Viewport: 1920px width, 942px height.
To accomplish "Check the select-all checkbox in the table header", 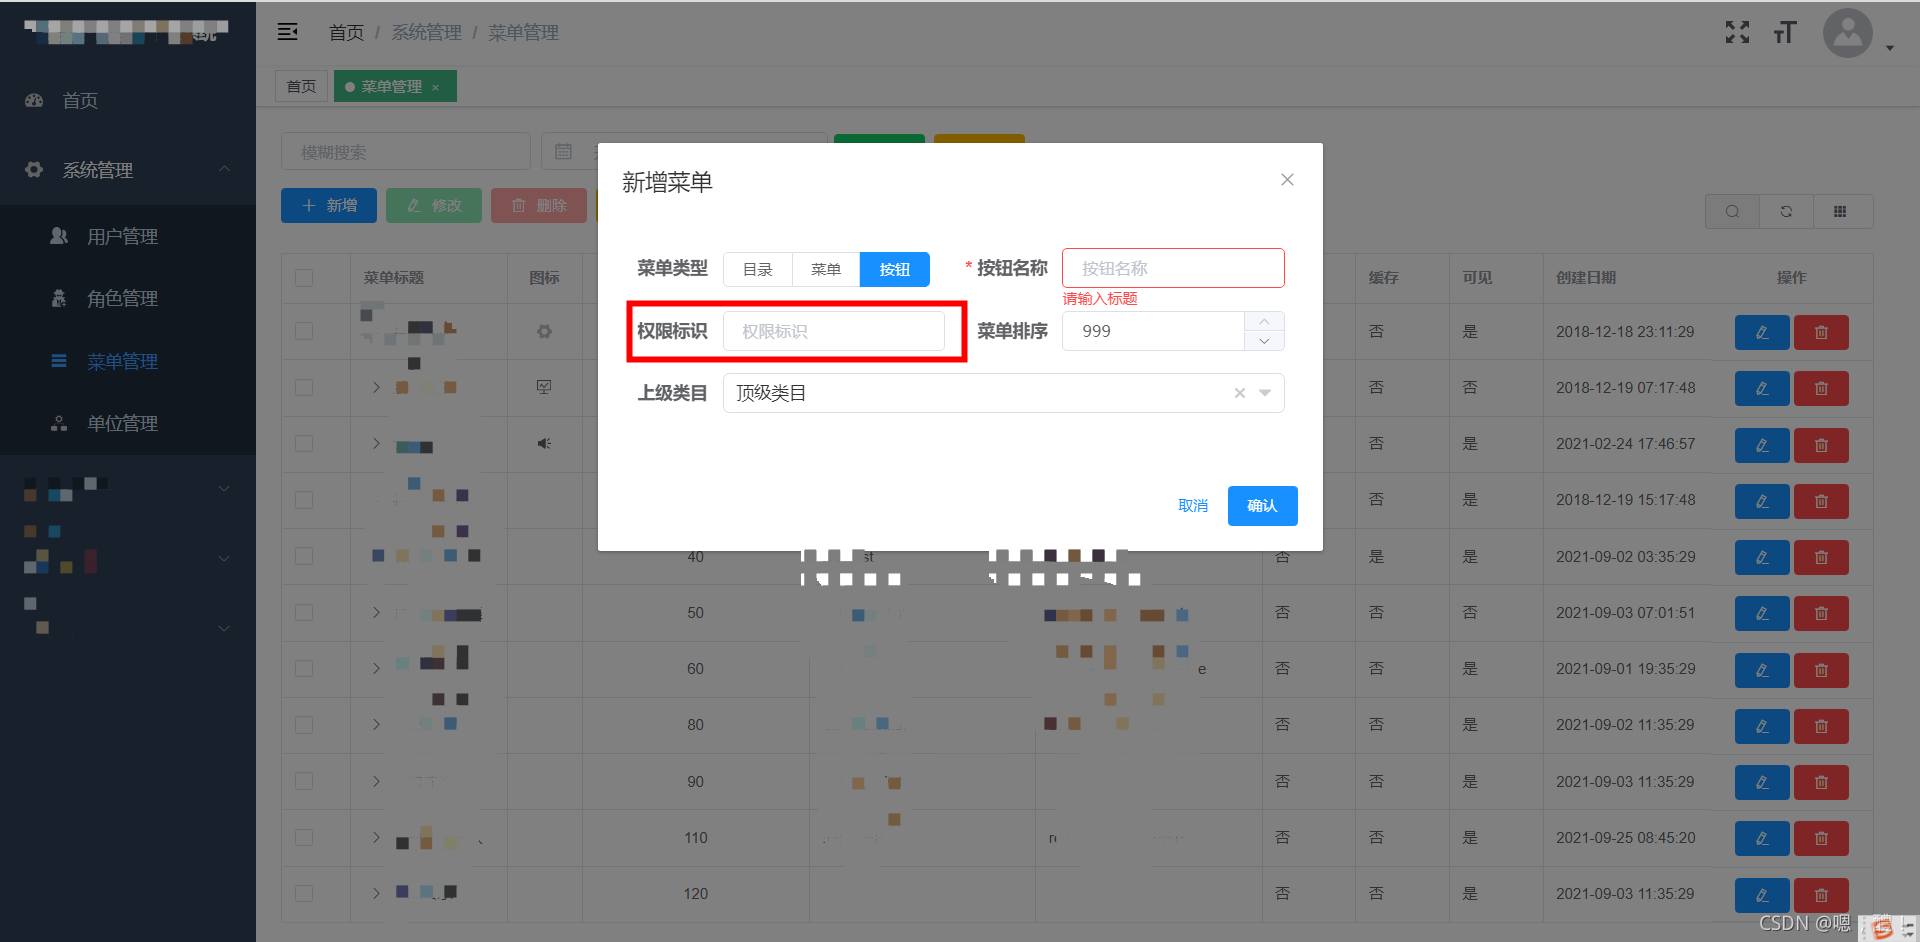I will (x=303, y=278).
